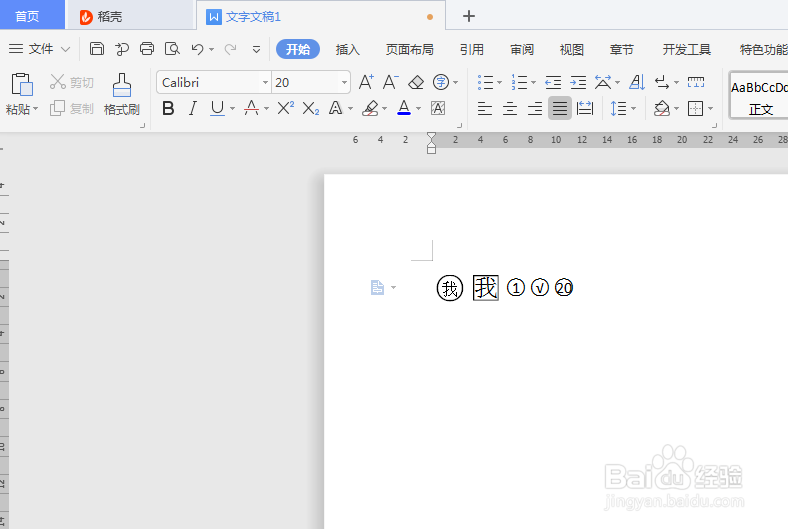
Task: Click the boxed 我 character in document
Action: pos(485,288)
